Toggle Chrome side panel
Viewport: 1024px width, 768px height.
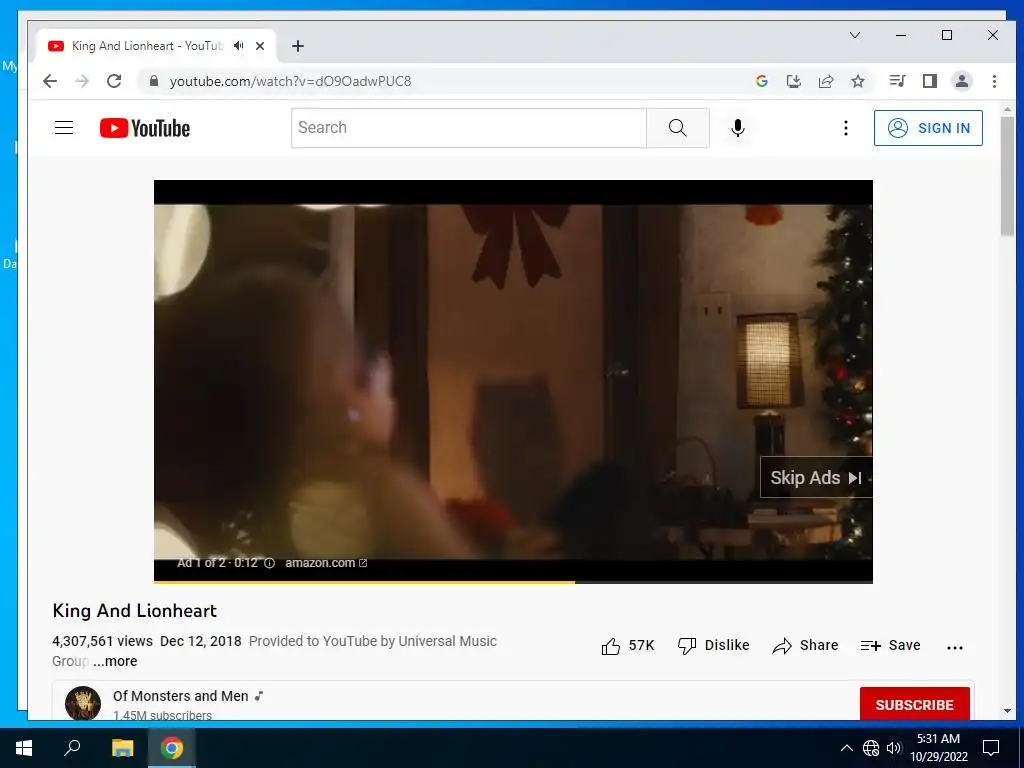pyautogui.click(x=930, y=81)
